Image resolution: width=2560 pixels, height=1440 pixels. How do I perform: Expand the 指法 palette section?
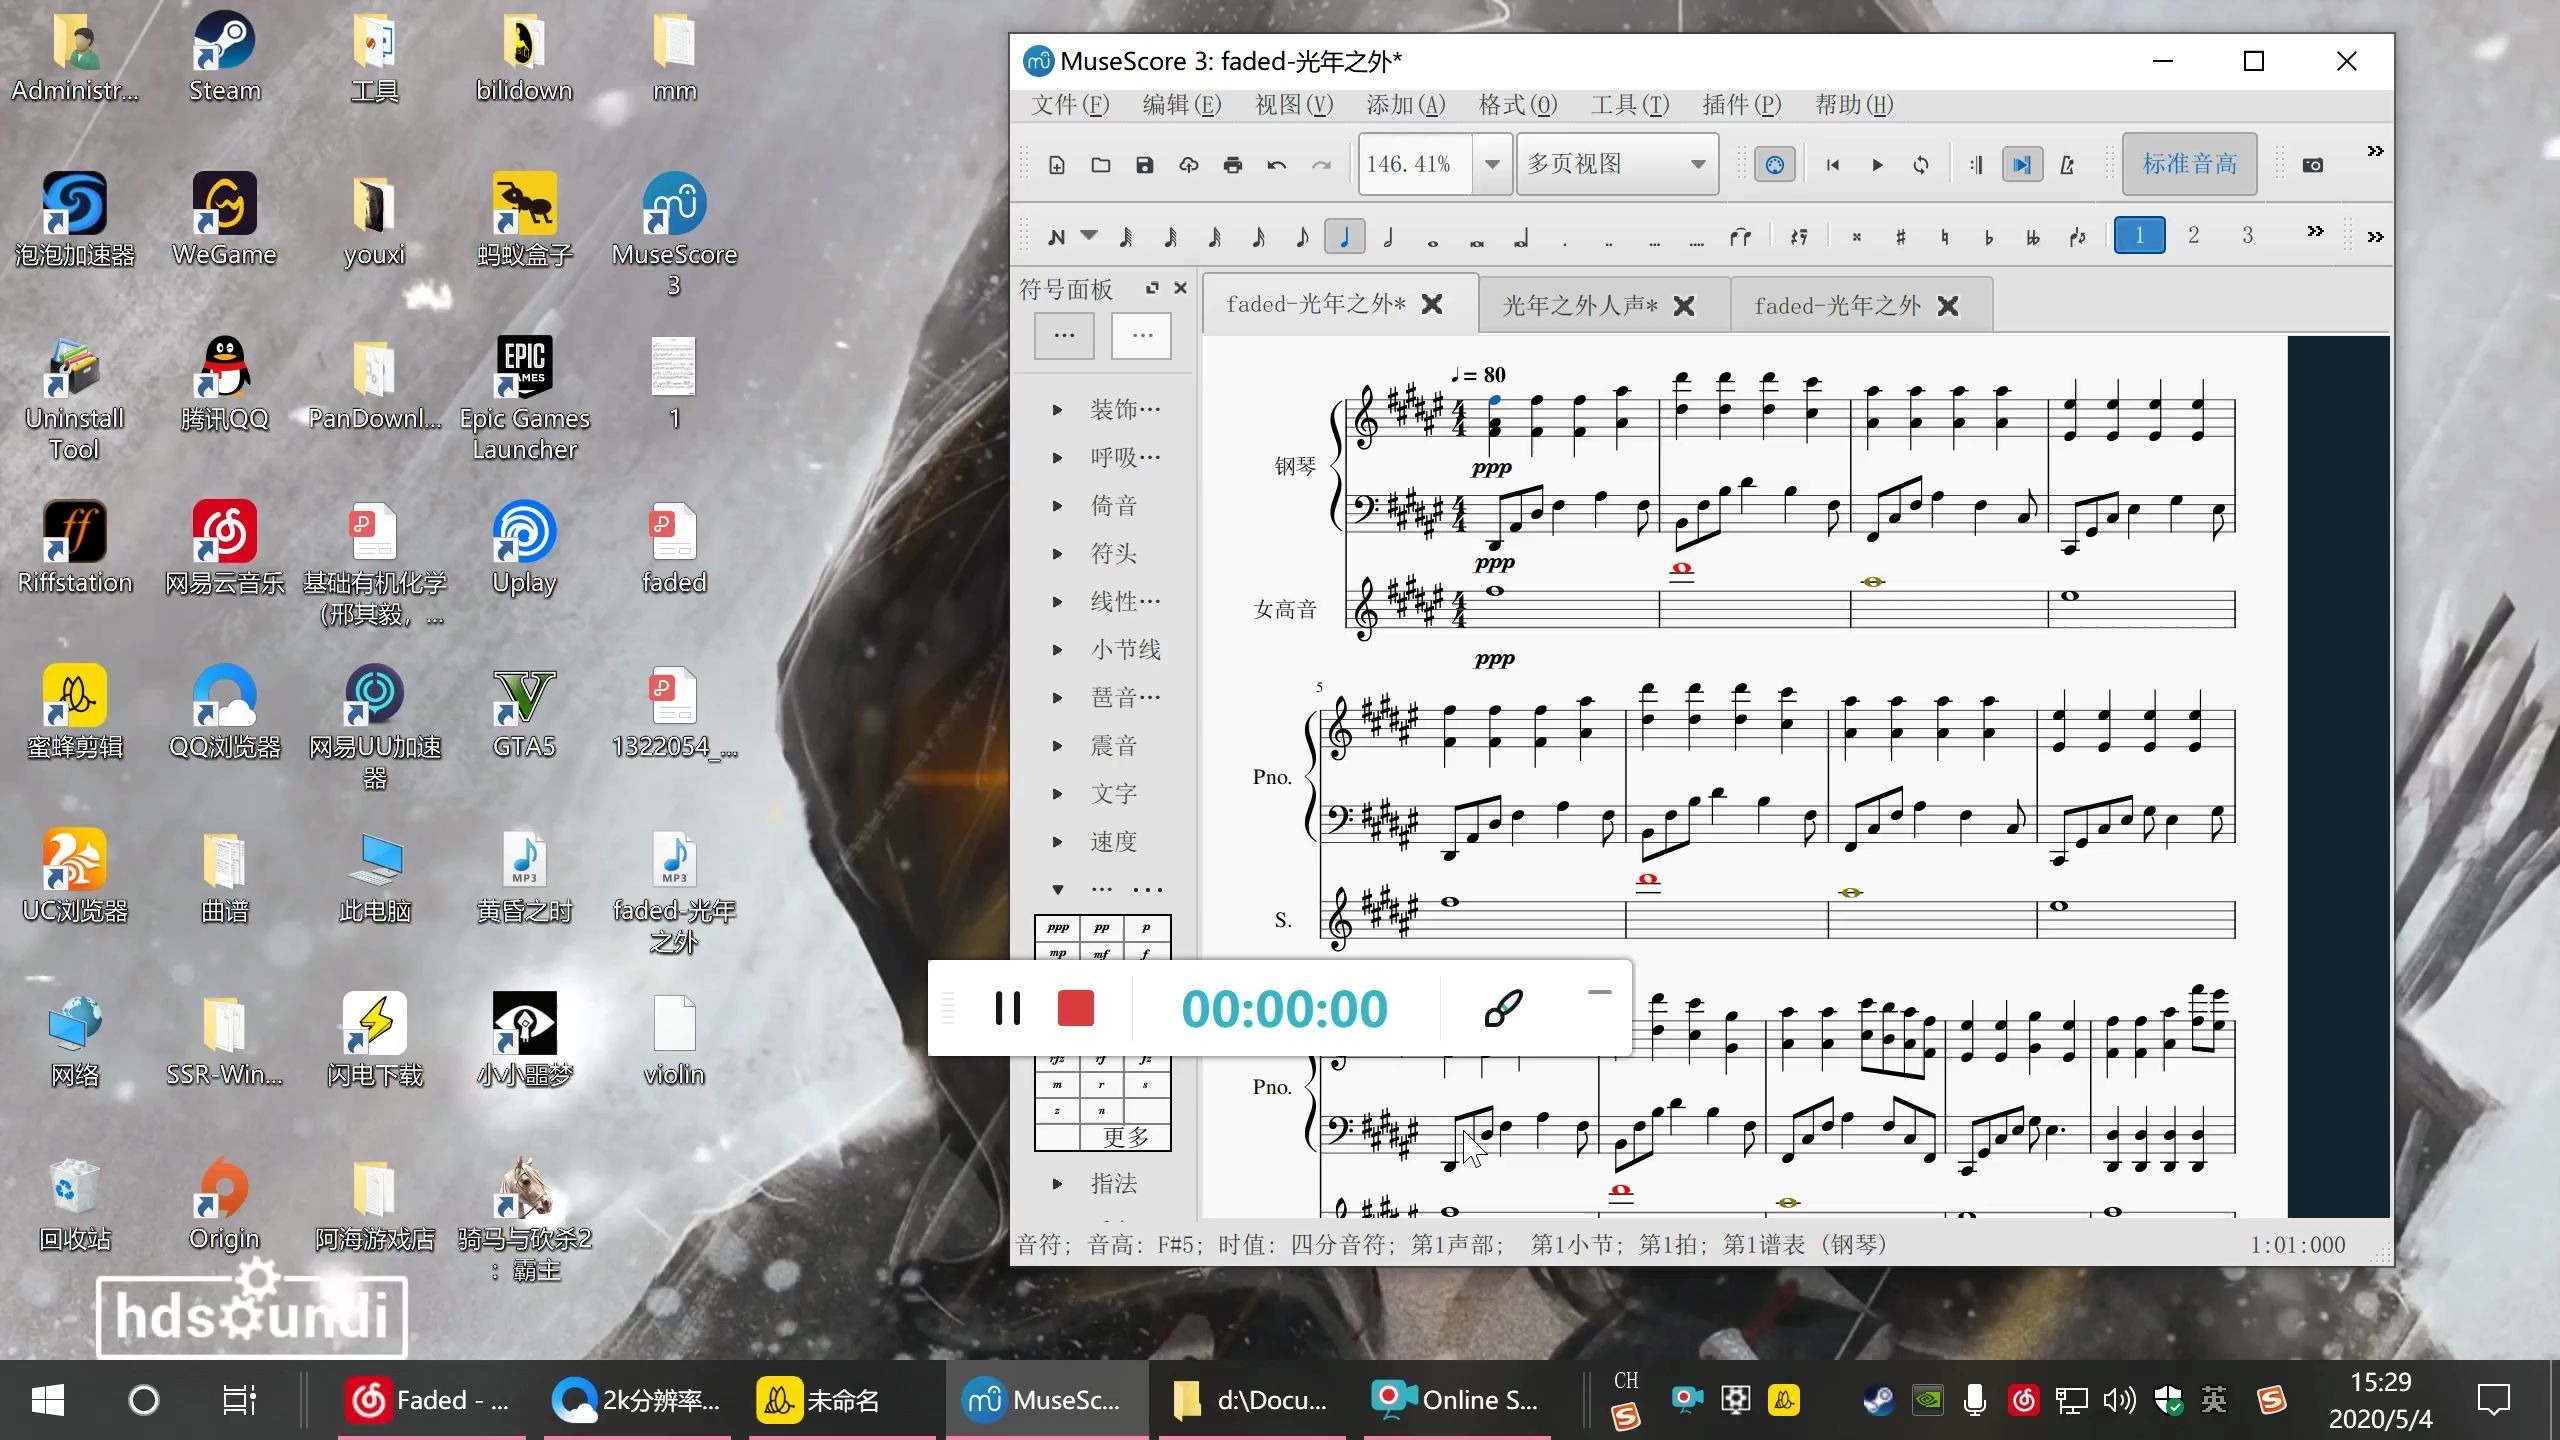[x=1057, y=1184]
